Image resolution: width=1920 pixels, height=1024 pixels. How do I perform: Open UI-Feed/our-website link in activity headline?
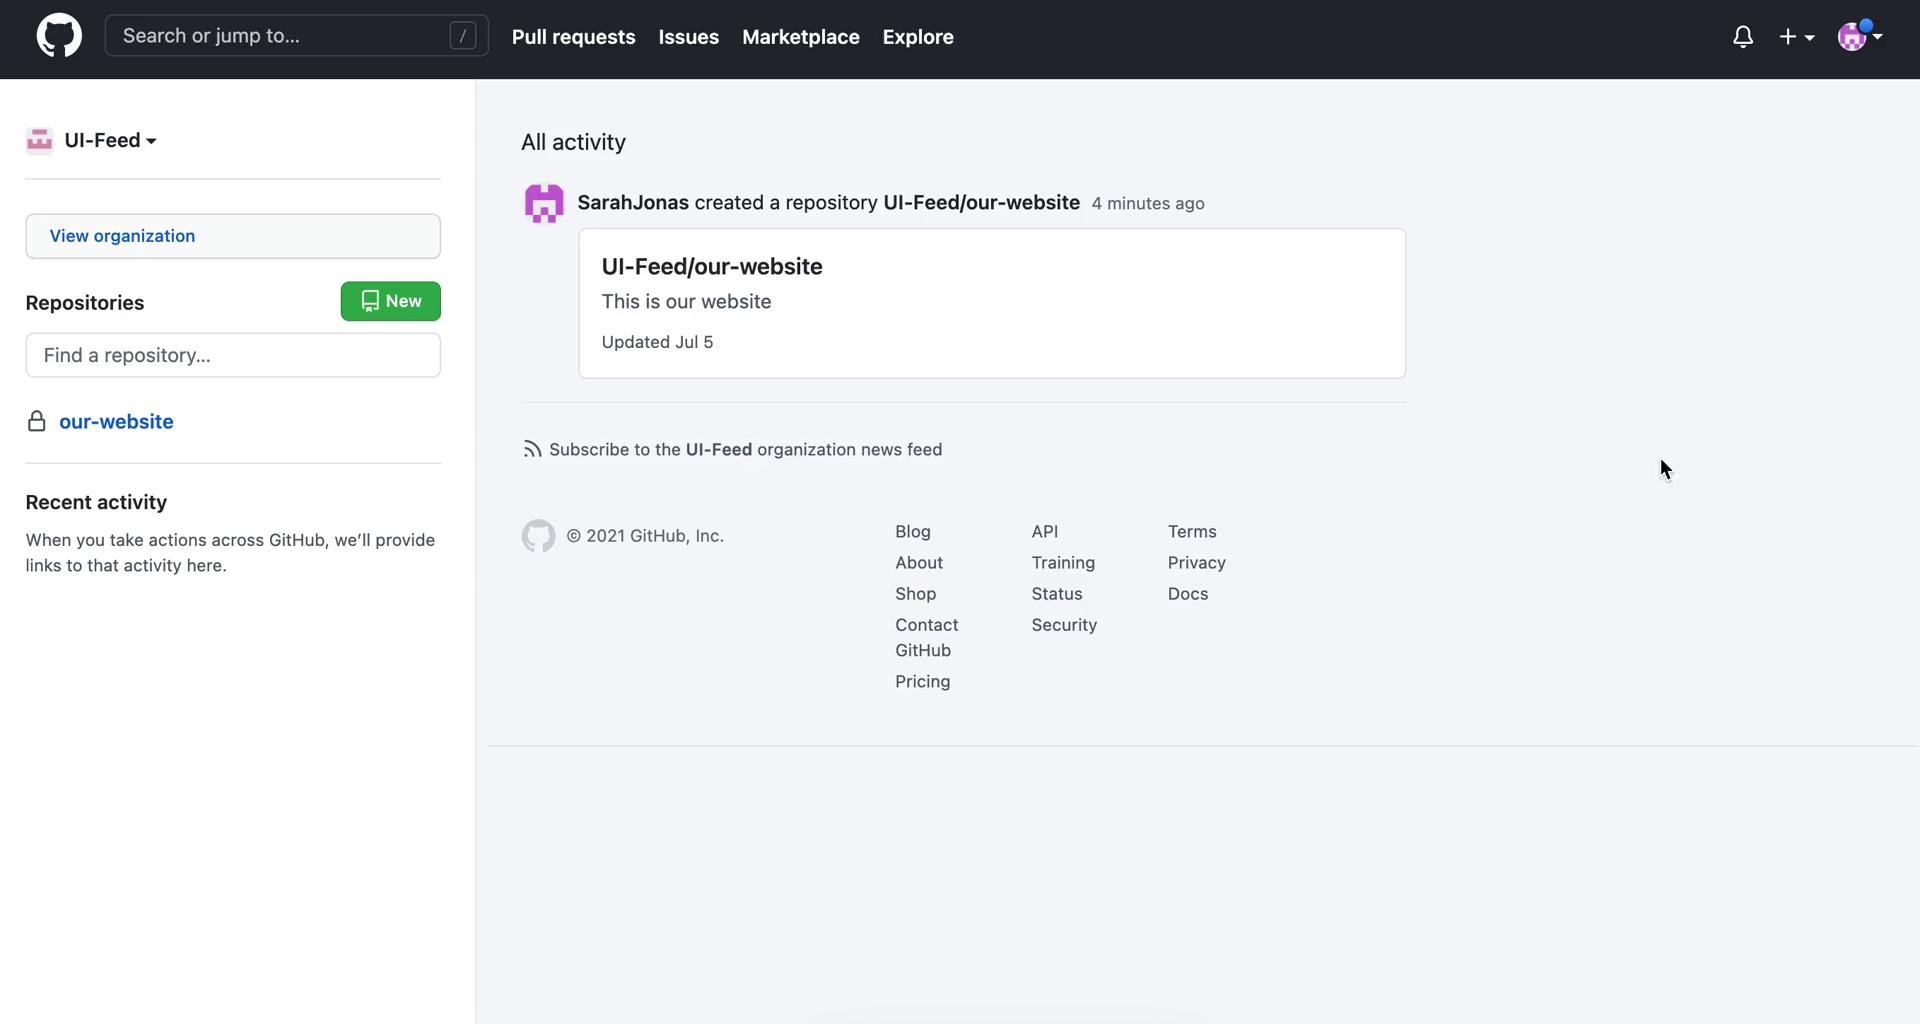pyautogui.click(x=982, y=202)
